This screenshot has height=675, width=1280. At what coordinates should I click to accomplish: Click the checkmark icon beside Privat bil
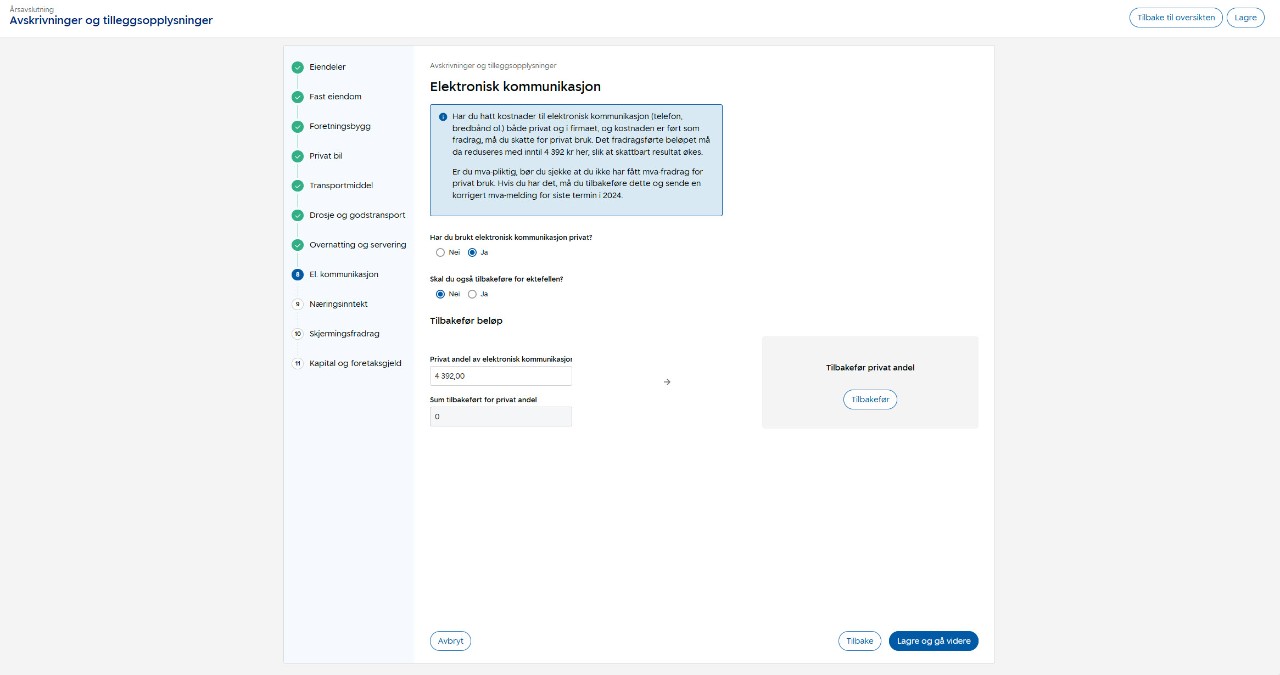297,157
